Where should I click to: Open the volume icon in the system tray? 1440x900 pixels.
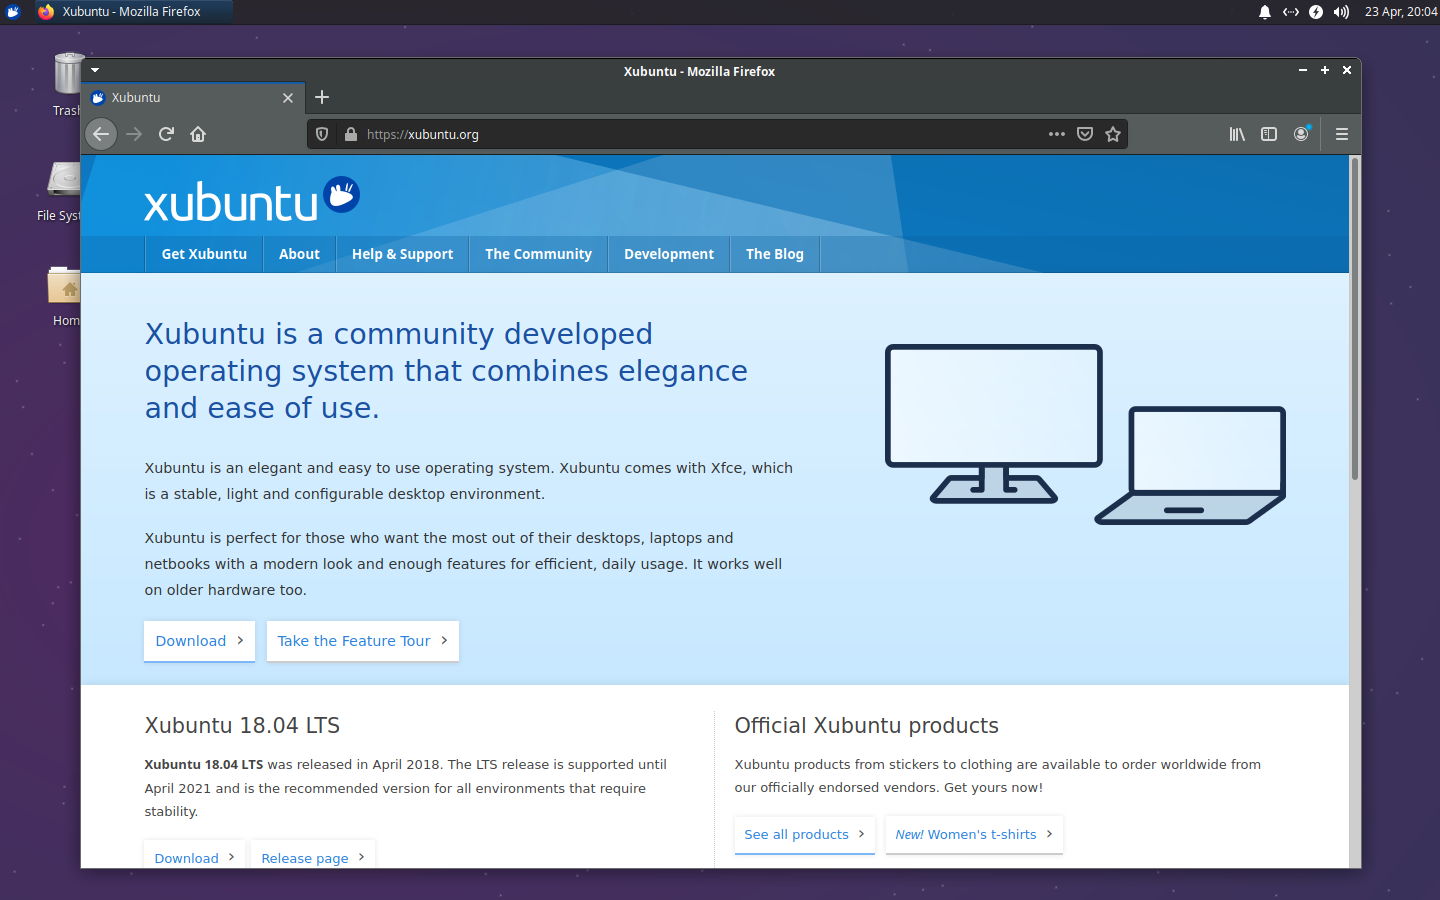tap(1340, 12)
